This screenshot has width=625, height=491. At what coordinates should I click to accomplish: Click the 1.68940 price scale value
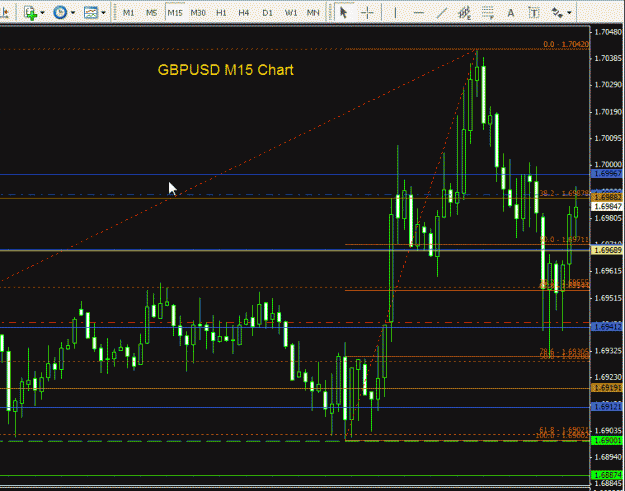coord(608,457)
